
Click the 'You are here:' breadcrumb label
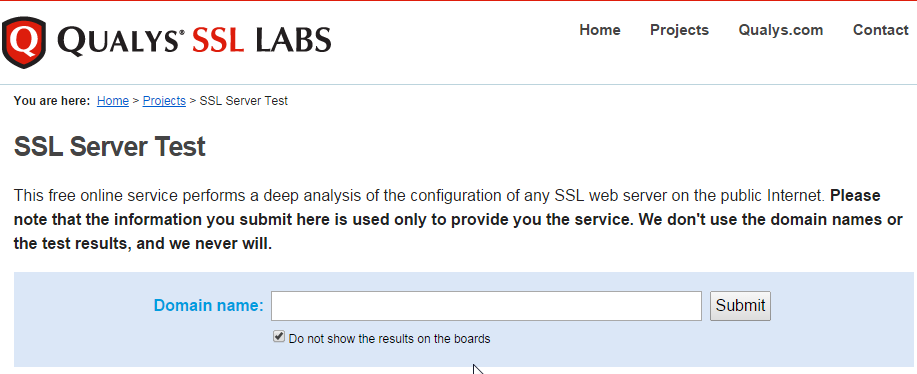(52, 101)
